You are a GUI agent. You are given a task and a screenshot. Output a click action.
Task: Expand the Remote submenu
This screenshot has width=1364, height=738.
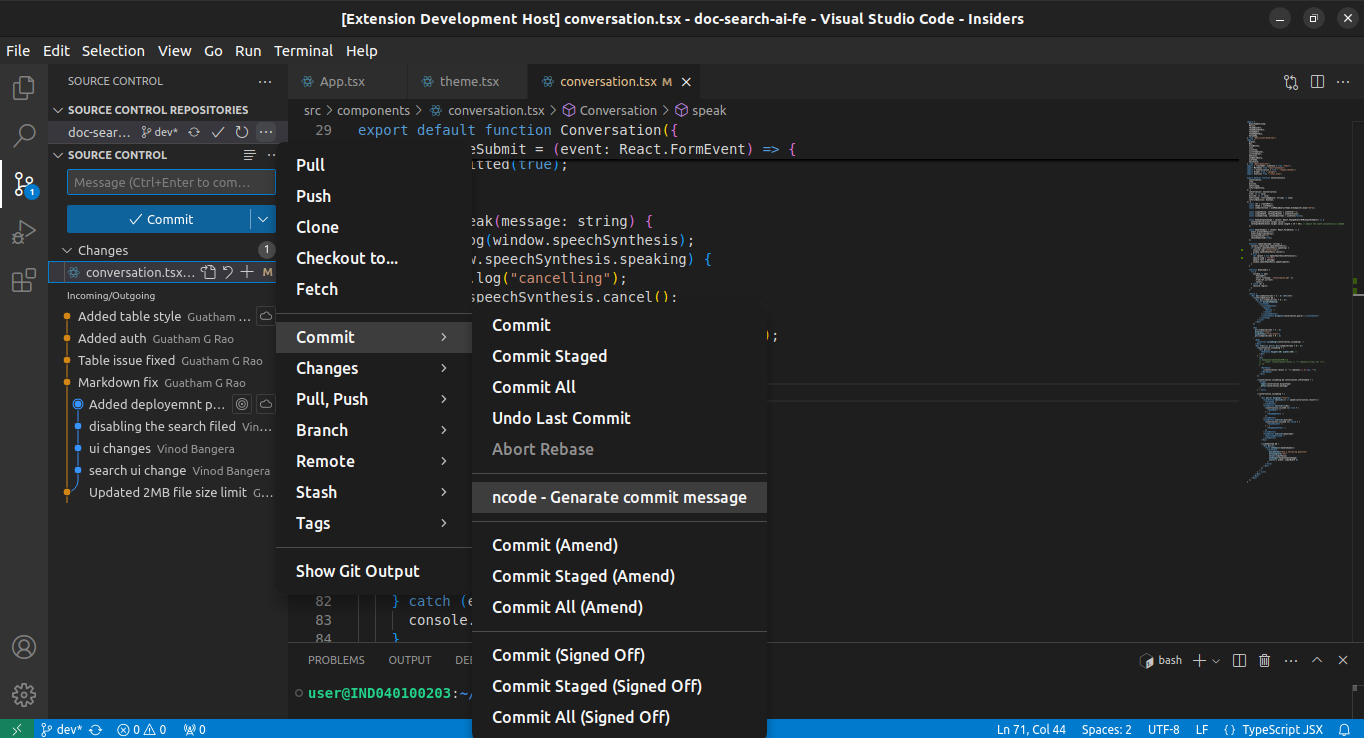[x=373, y=461]
